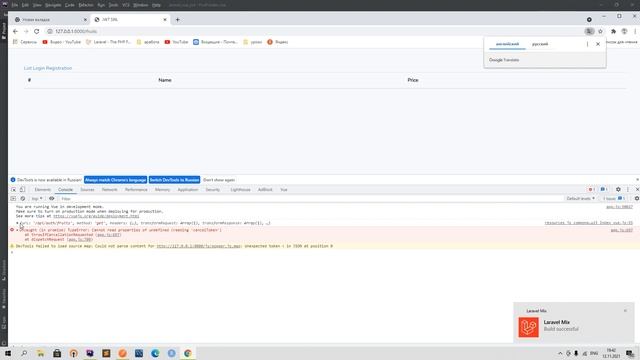Open DevTools settings gear in the tab bar
The width and height of the screenshot is (640, 360).
(x=618, y=190)
